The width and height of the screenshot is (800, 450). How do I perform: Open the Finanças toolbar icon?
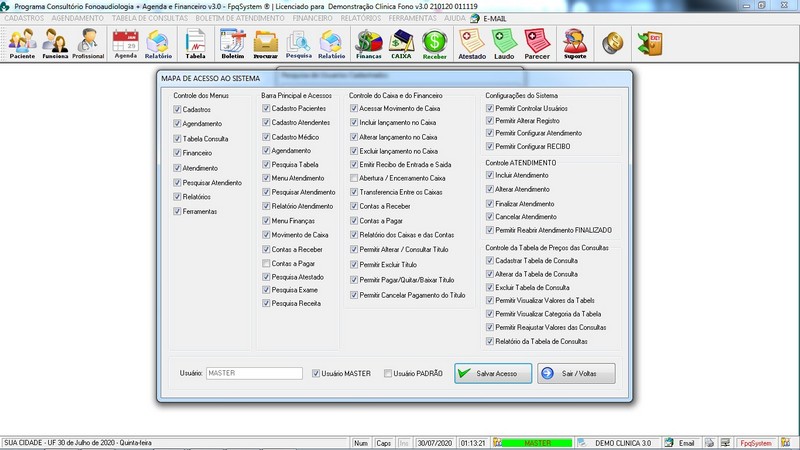point(368,44)
